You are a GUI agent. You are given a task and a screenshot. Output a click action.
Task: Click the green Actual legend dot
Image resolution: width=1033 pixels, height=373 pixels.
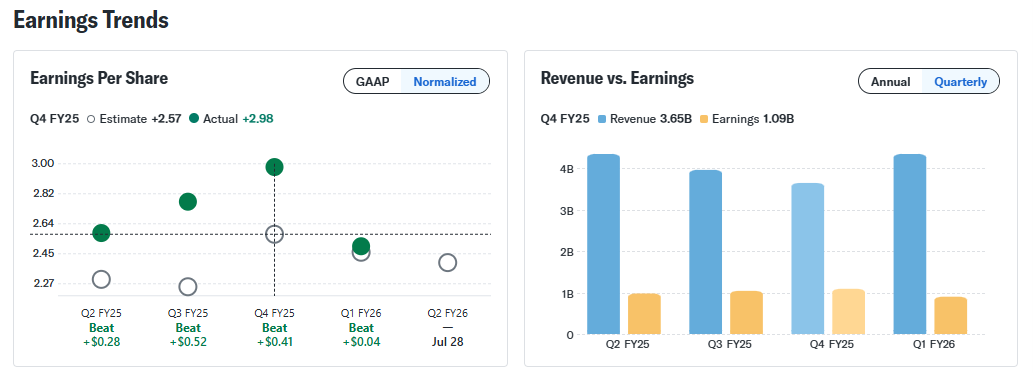(x=194, y=119)
